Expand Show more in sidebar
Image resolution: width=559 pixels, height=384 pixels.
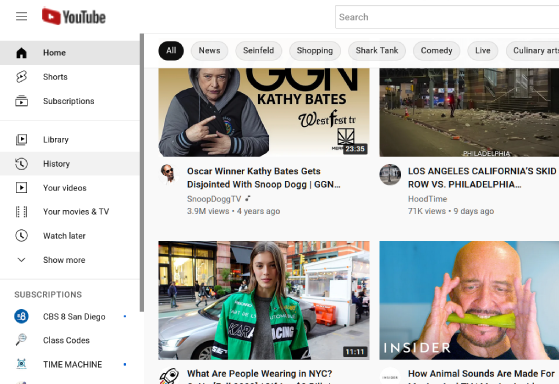(70, 260)
